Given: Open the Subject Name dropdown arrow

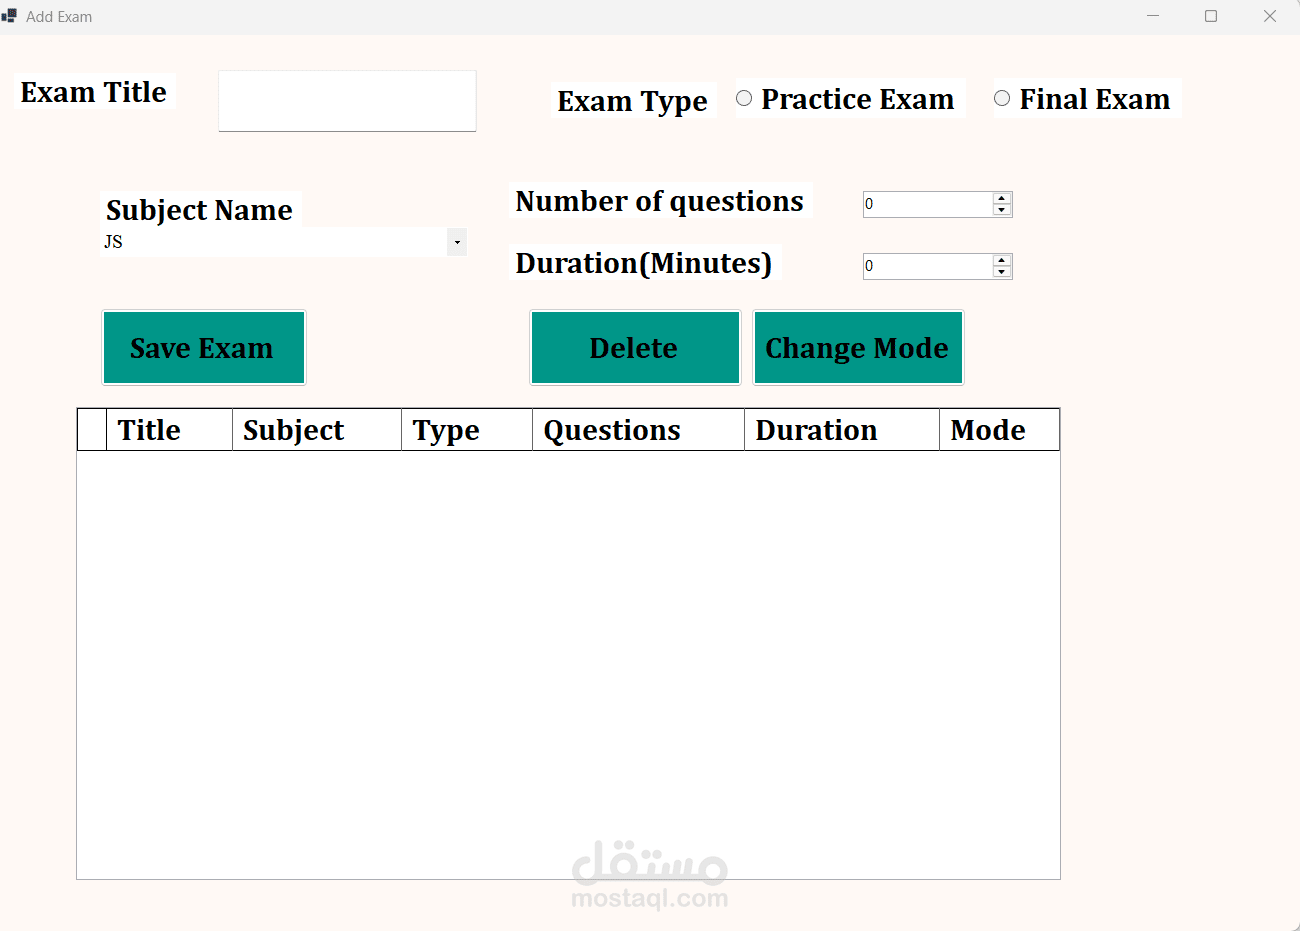Looking at the screenshot, I should coord(457,242).
